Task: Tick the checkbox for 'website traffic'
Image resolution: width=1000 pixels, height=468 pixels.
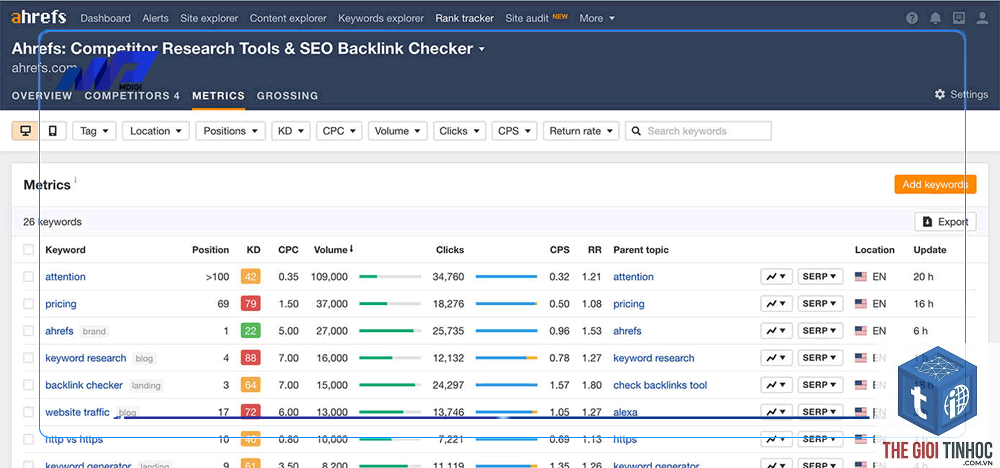Action: pos(29,413)
